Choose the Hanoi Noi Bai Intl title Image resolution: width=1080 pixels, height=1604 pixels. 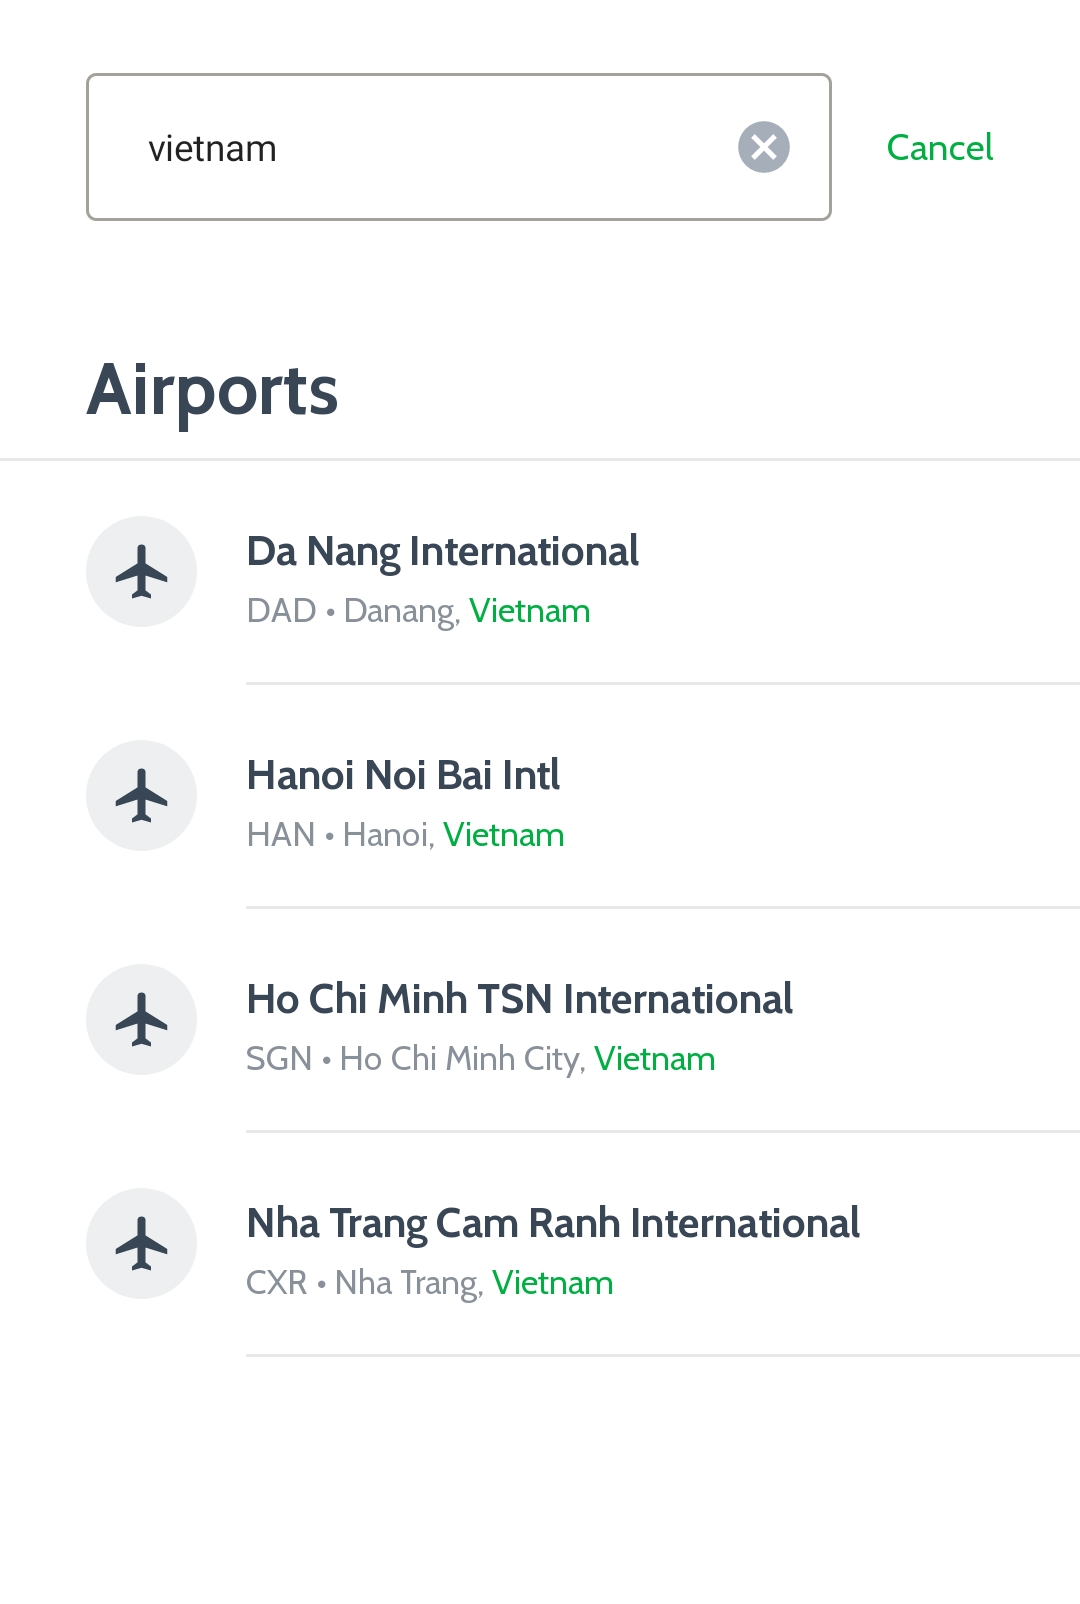click(x=403, y=775)
